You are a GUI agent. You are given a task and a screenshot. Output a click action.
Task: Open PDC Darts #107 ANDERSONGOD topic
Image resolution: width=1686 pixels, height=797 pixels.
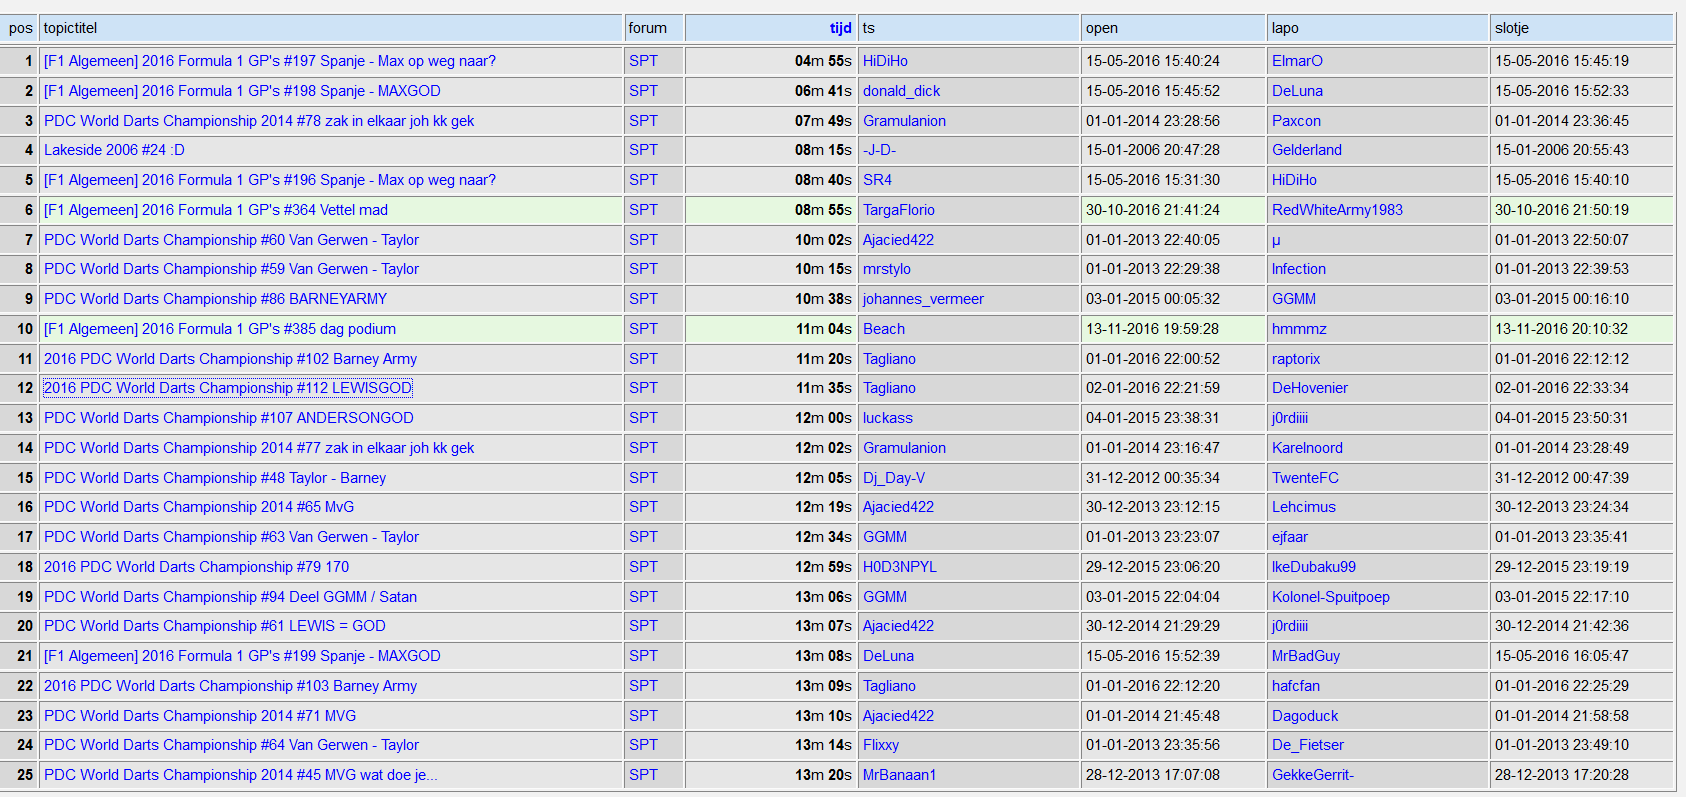tap(229, 418)
